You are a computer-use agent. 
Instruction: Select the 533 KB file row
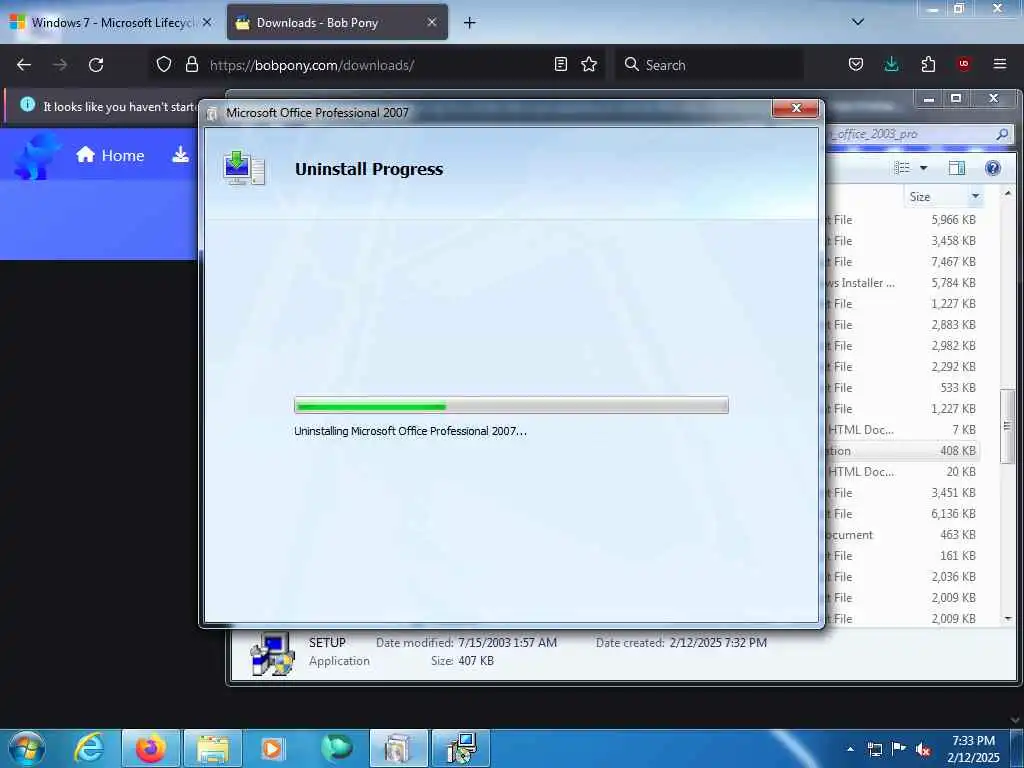point(901,388)
